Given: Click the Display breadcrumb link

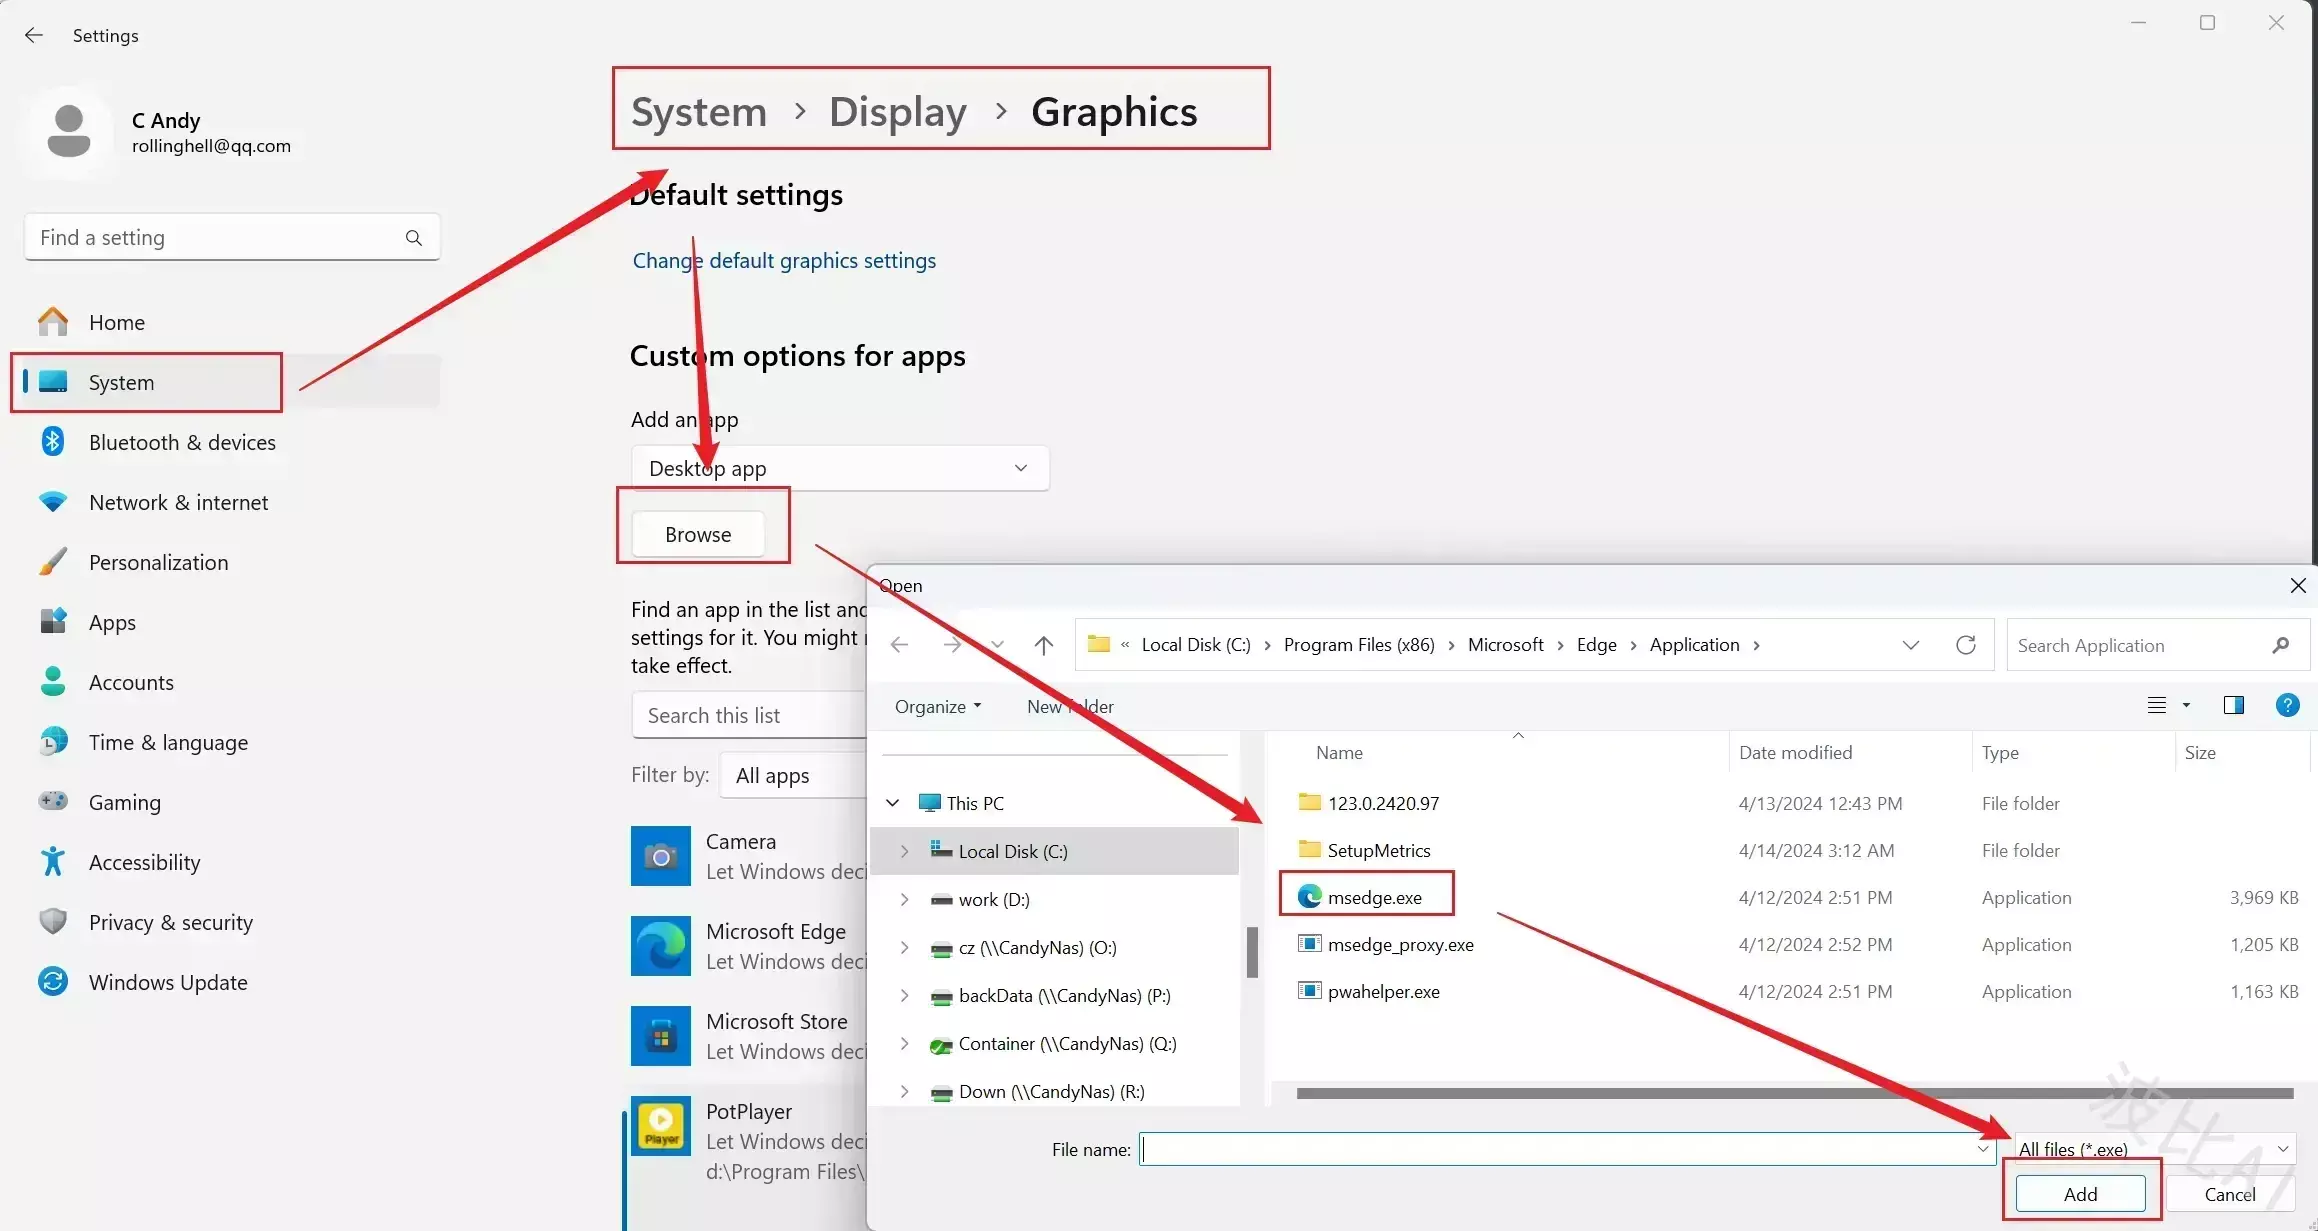Looking at the screenshot, I should tap(897, 112).
